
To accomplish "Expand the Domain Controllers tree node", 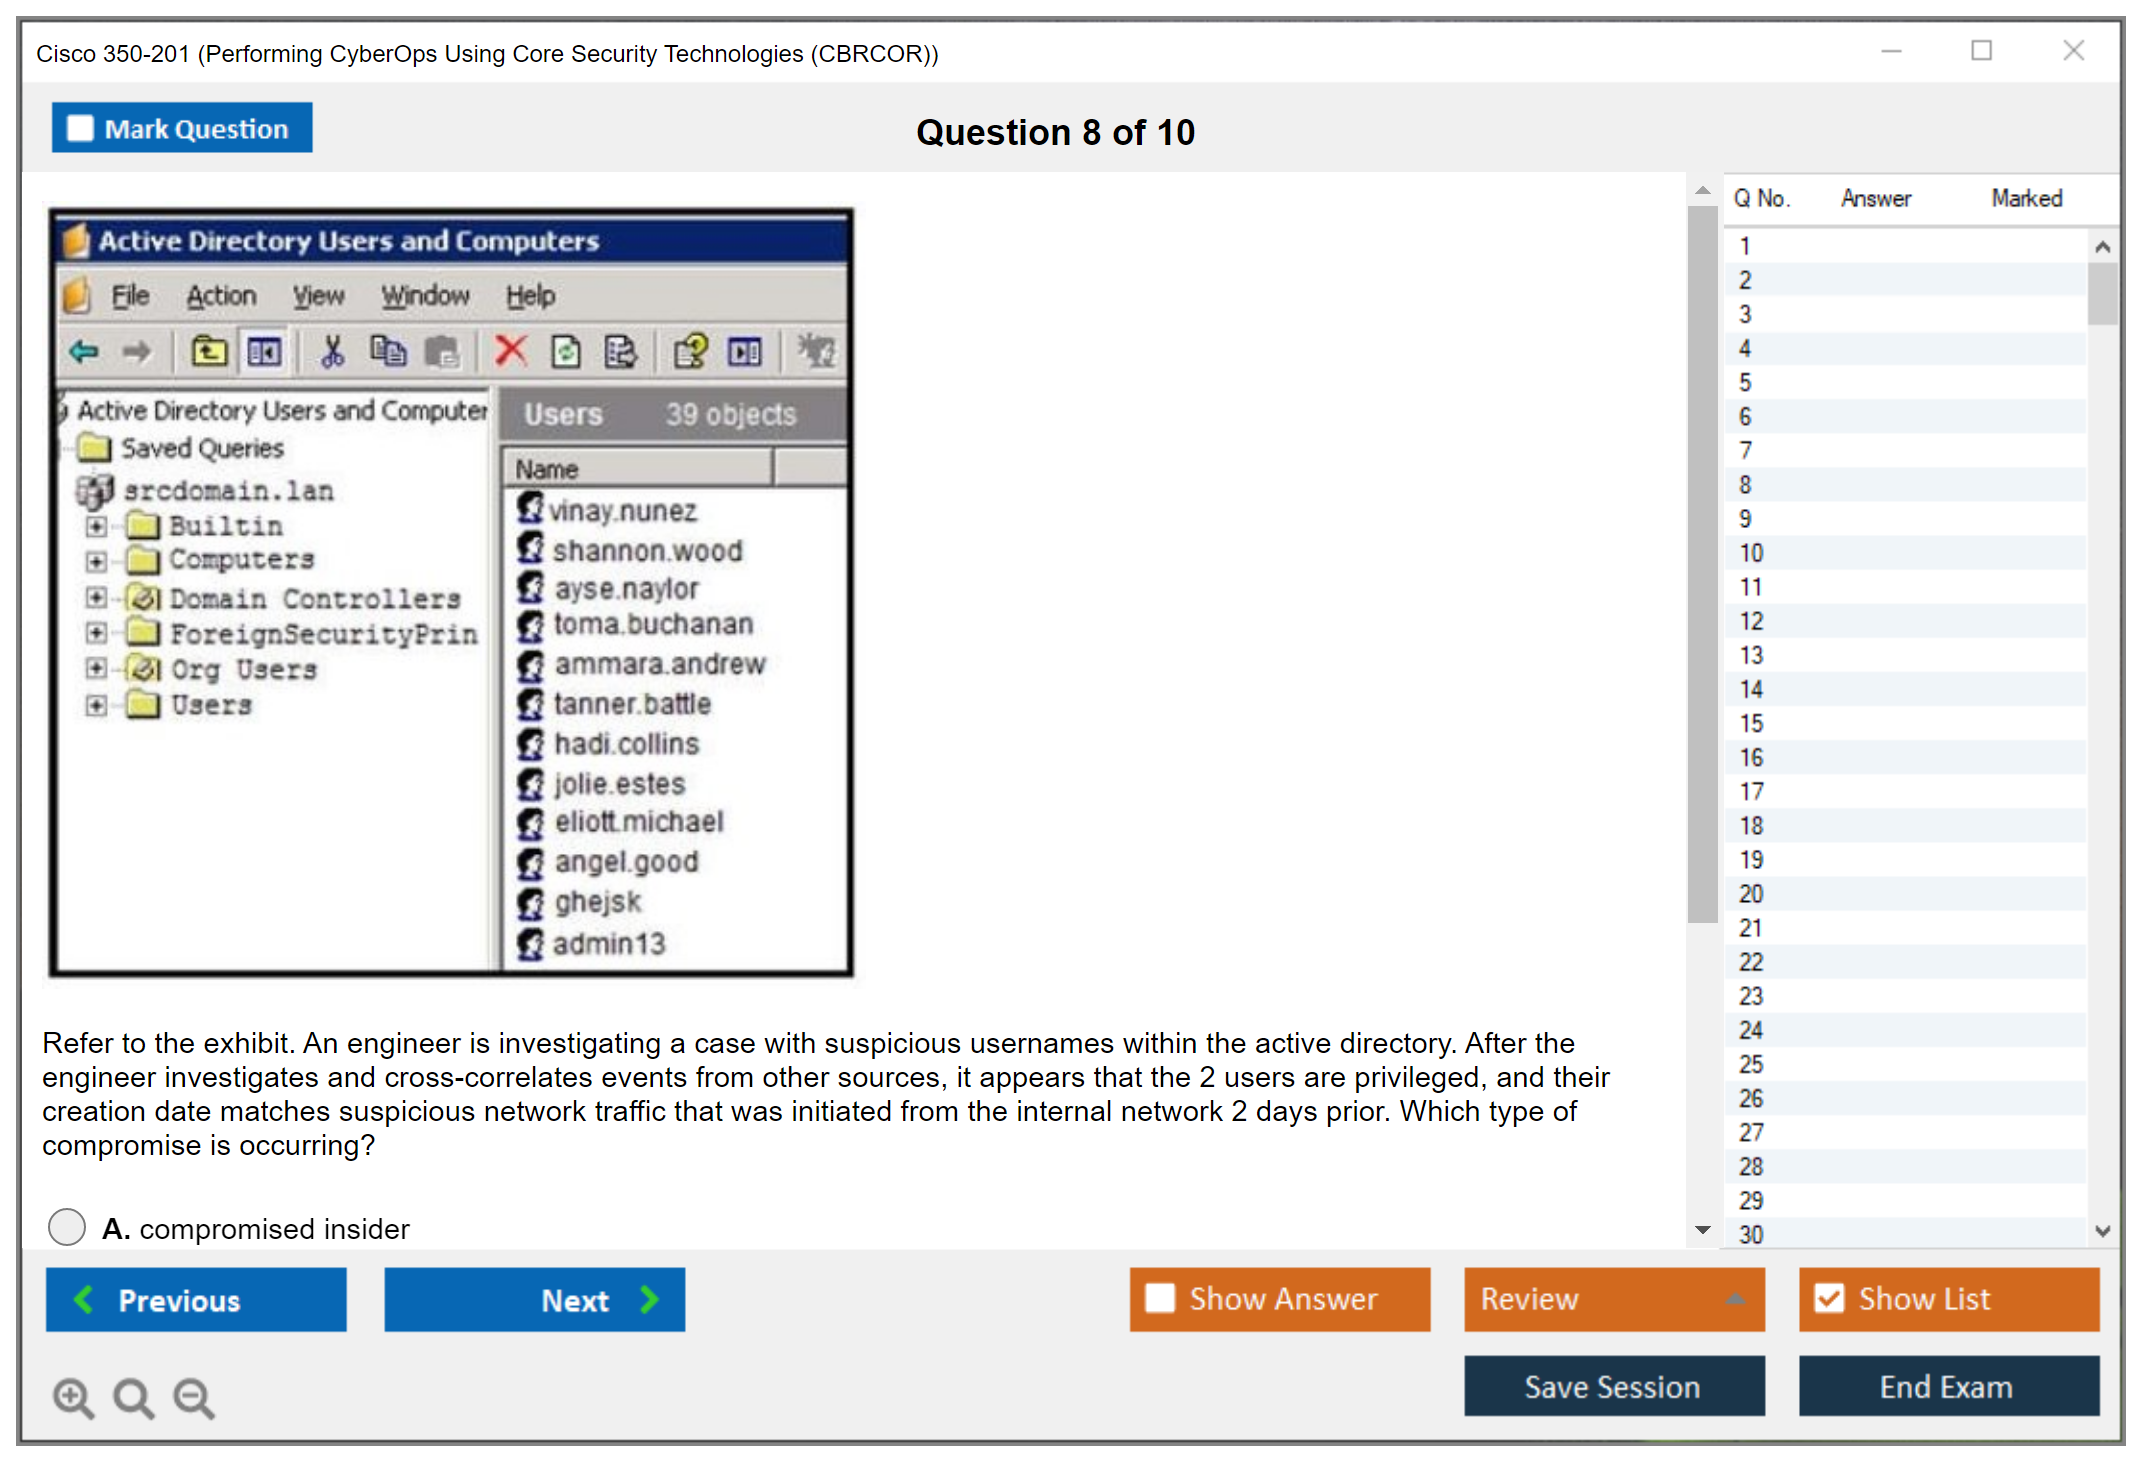I will coord(96,598).
